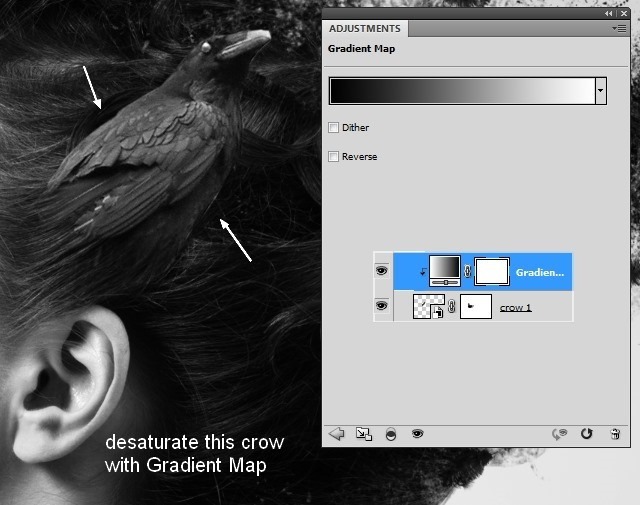Select the crow 1 layer mask thumbnail
640x505 pixels.
pos(476,306)
